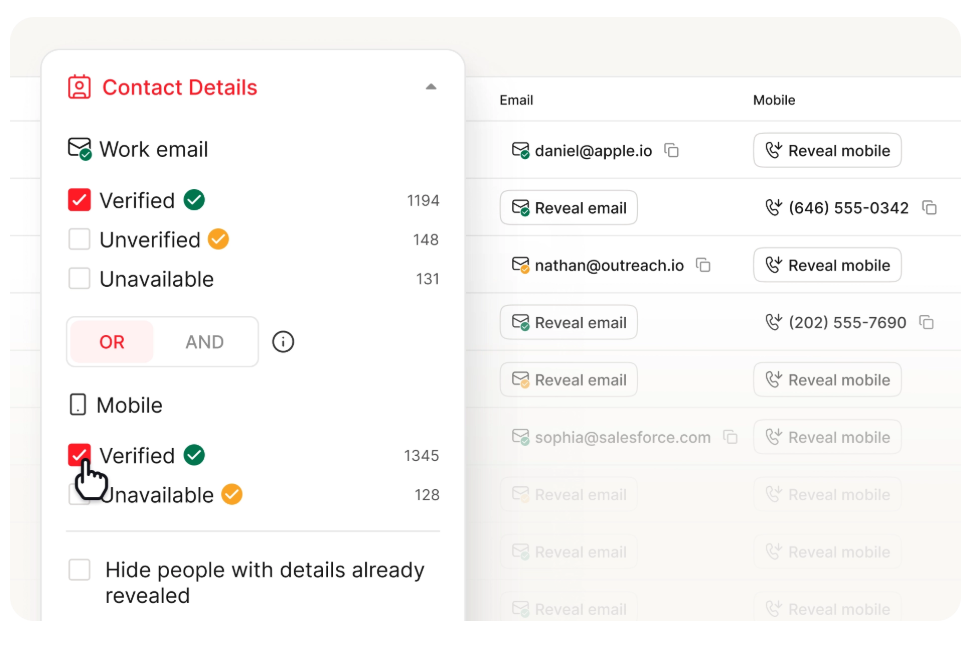Copy the sophia@salesforce.com email address

[730, 437]
